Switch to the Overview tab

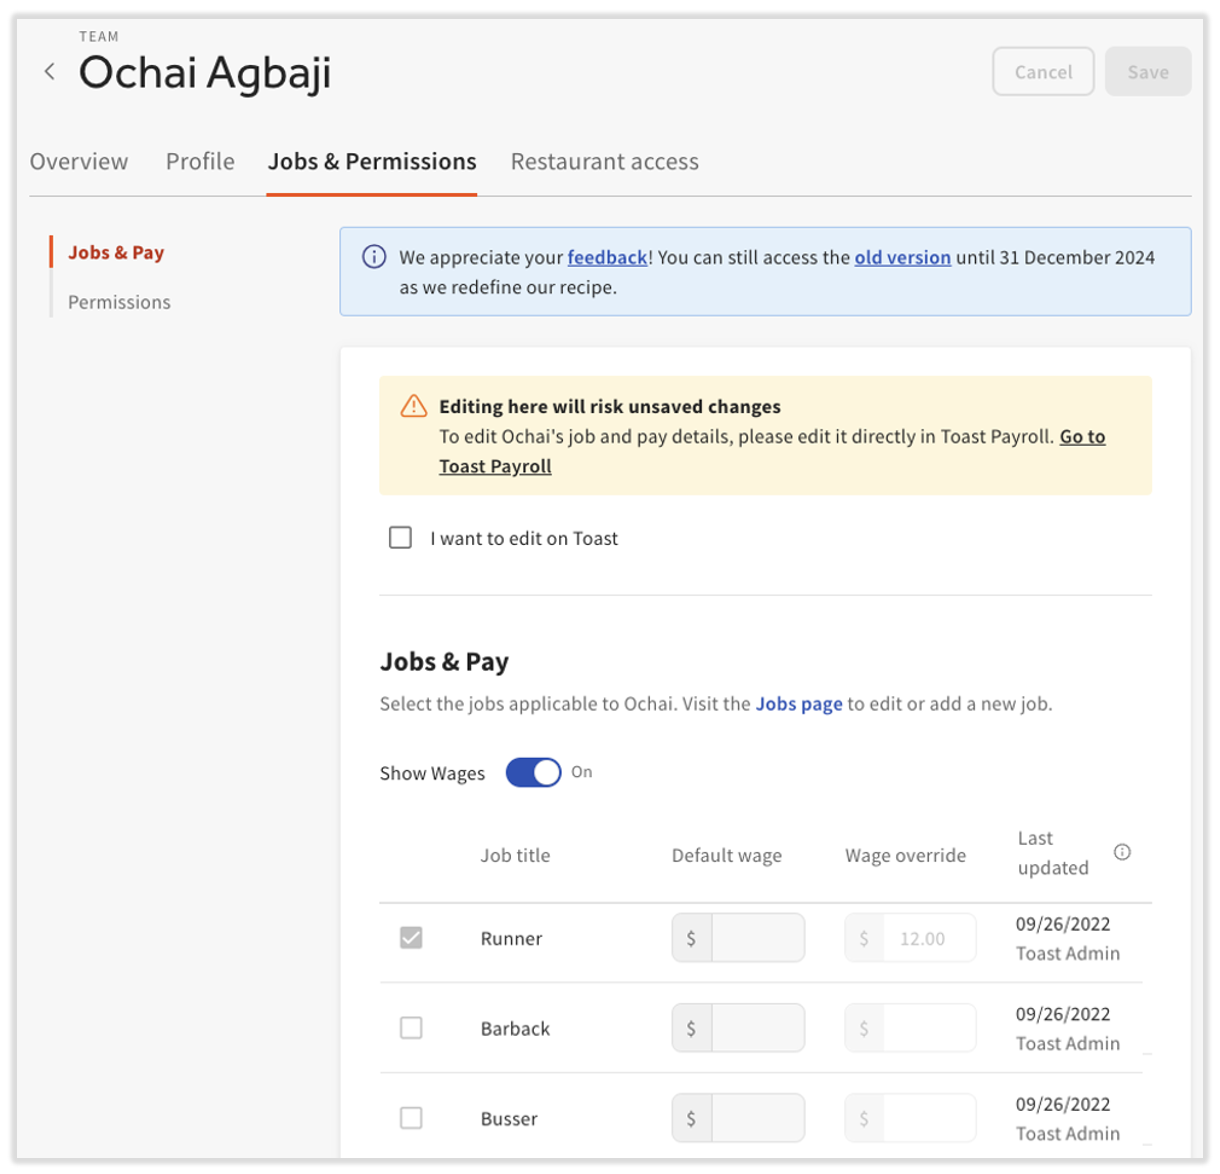[78, 161]
